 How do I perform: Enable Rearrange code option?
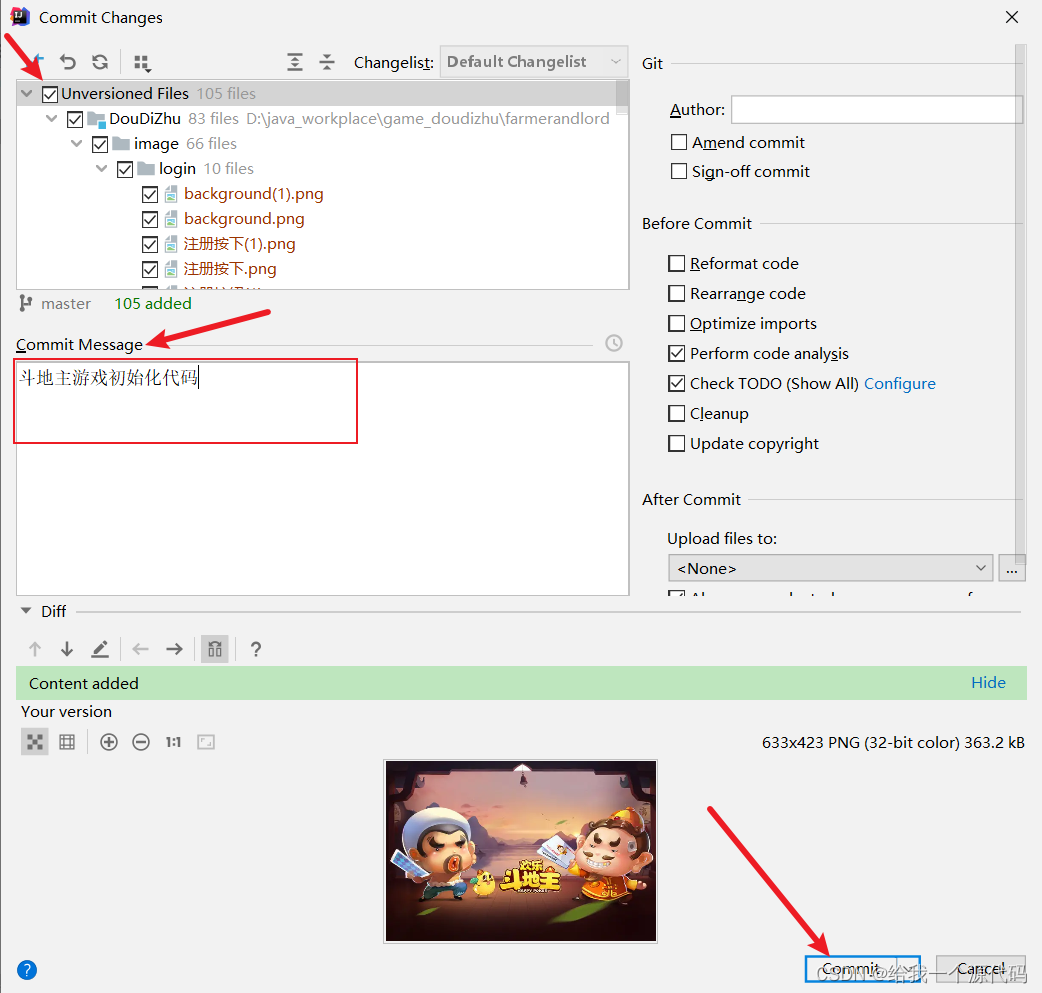pos(677,294)
